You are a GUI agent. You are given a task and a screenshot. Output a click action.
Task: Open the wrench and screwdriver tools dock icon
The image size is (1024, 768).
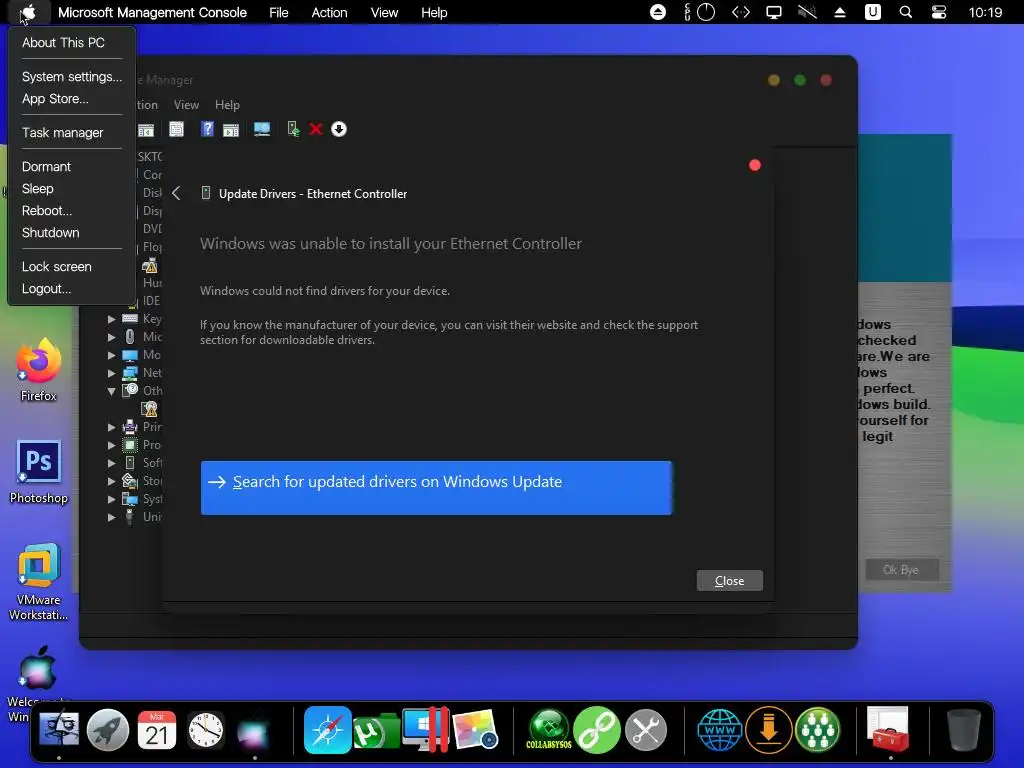646,729
